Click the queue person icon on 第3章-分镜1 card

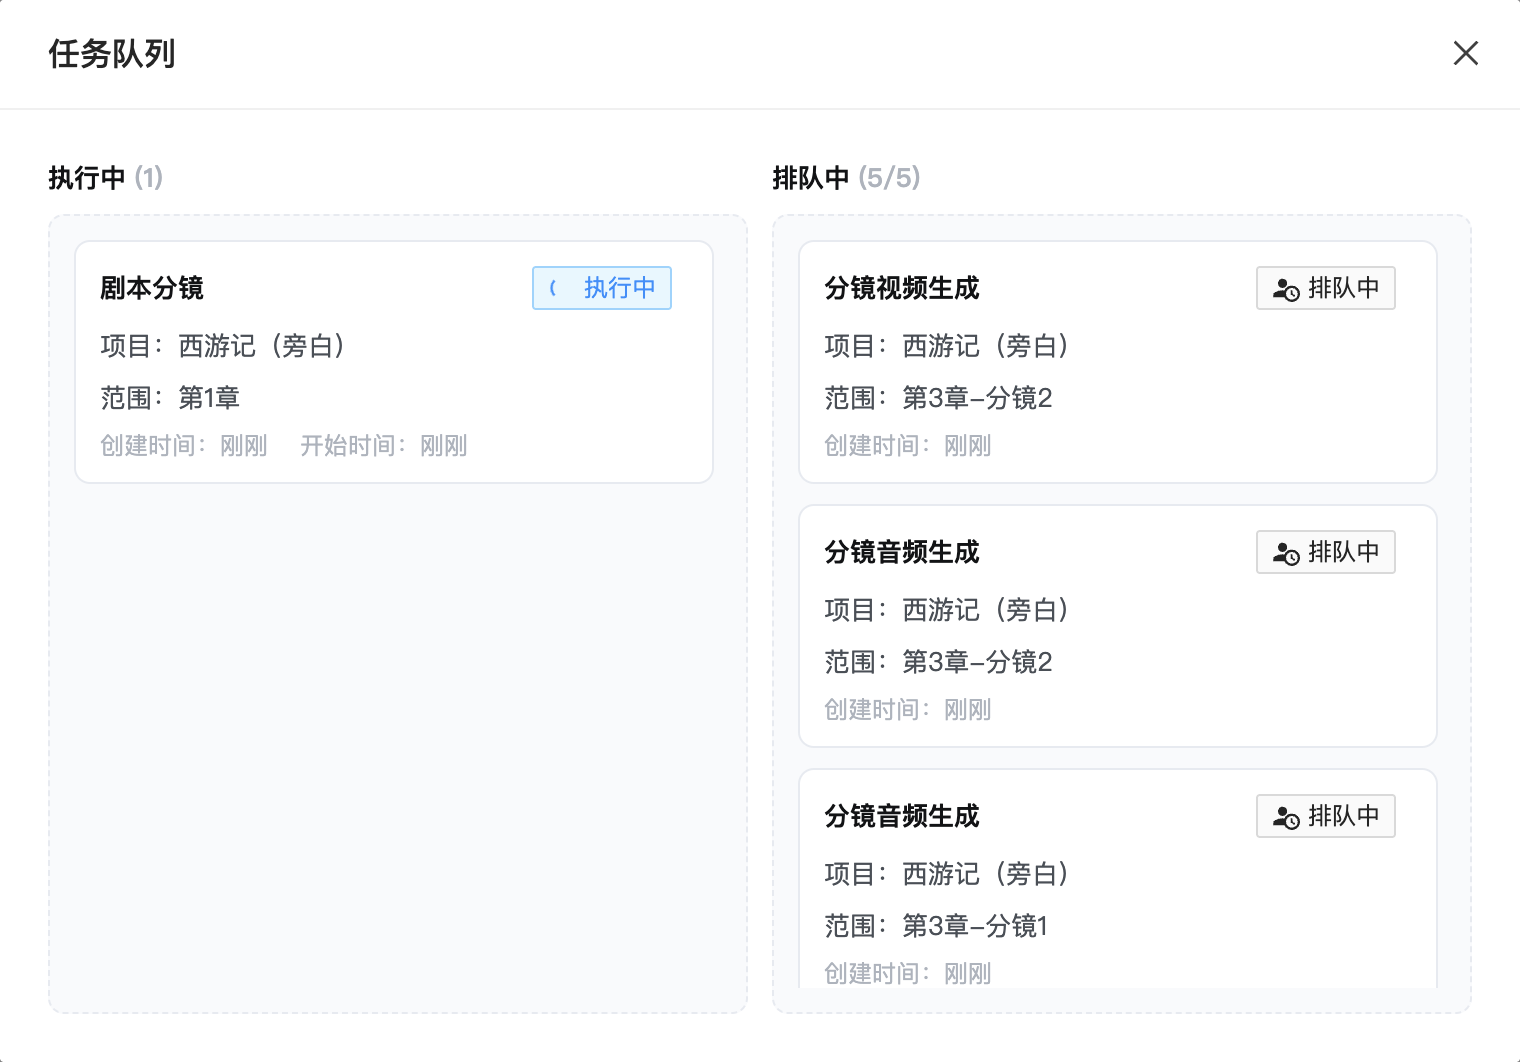click(x=1283, y=816)
